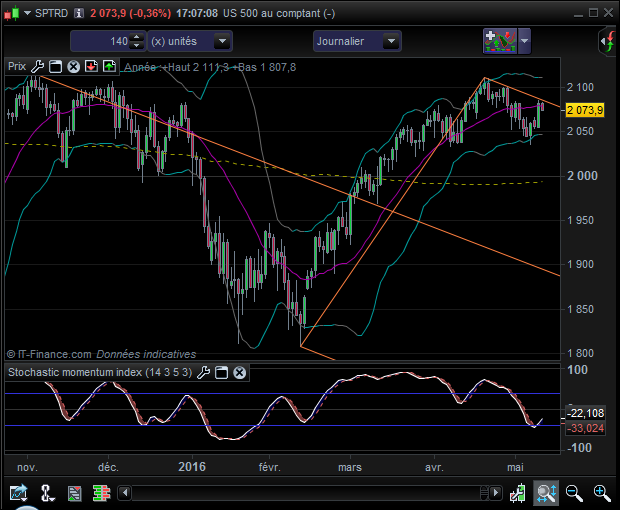
Task: Click the red down arrow icon in Prix panel
Action: 91,66
